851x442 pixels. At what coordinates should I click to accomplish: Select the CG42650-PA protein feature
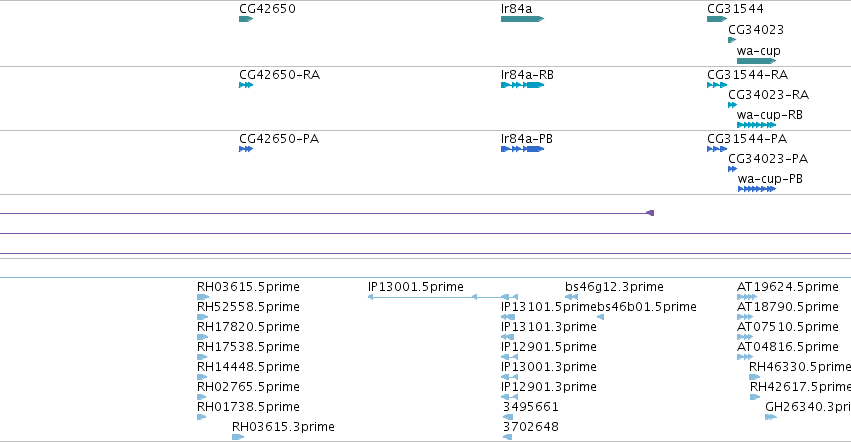pos(246,149)
